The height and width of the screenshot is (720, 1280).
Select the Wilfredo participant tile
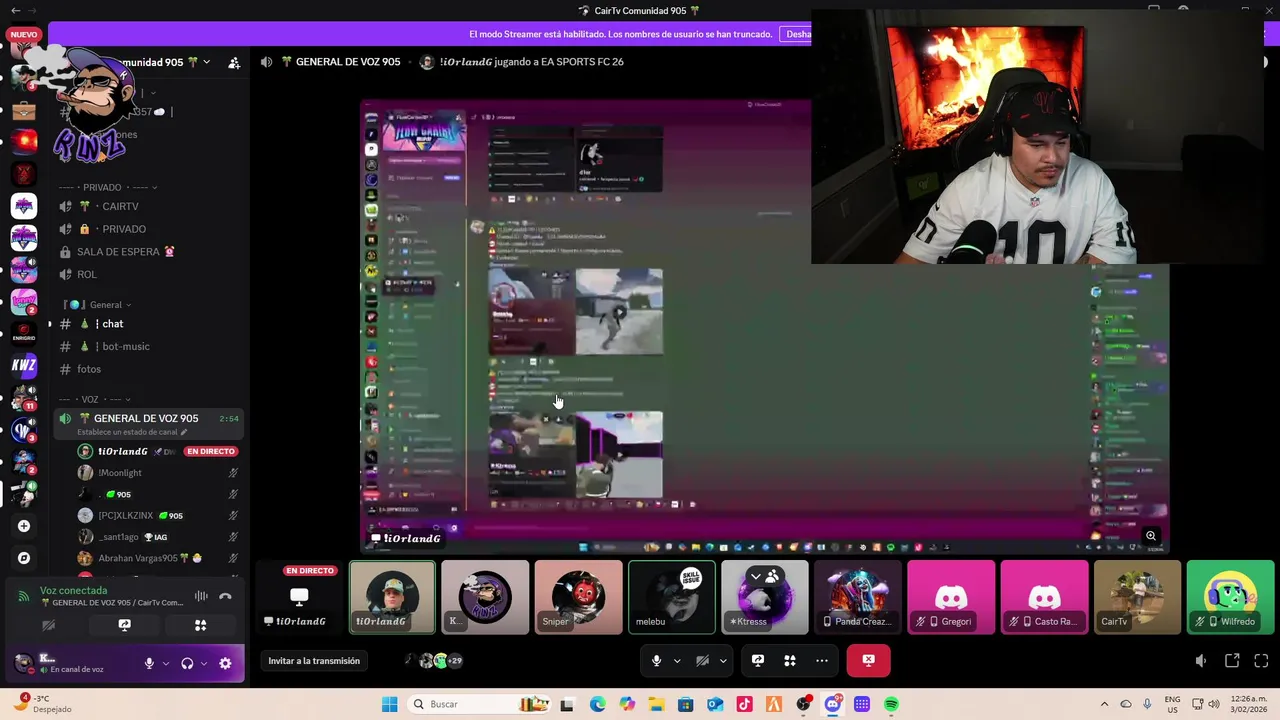click(1230, 598)
